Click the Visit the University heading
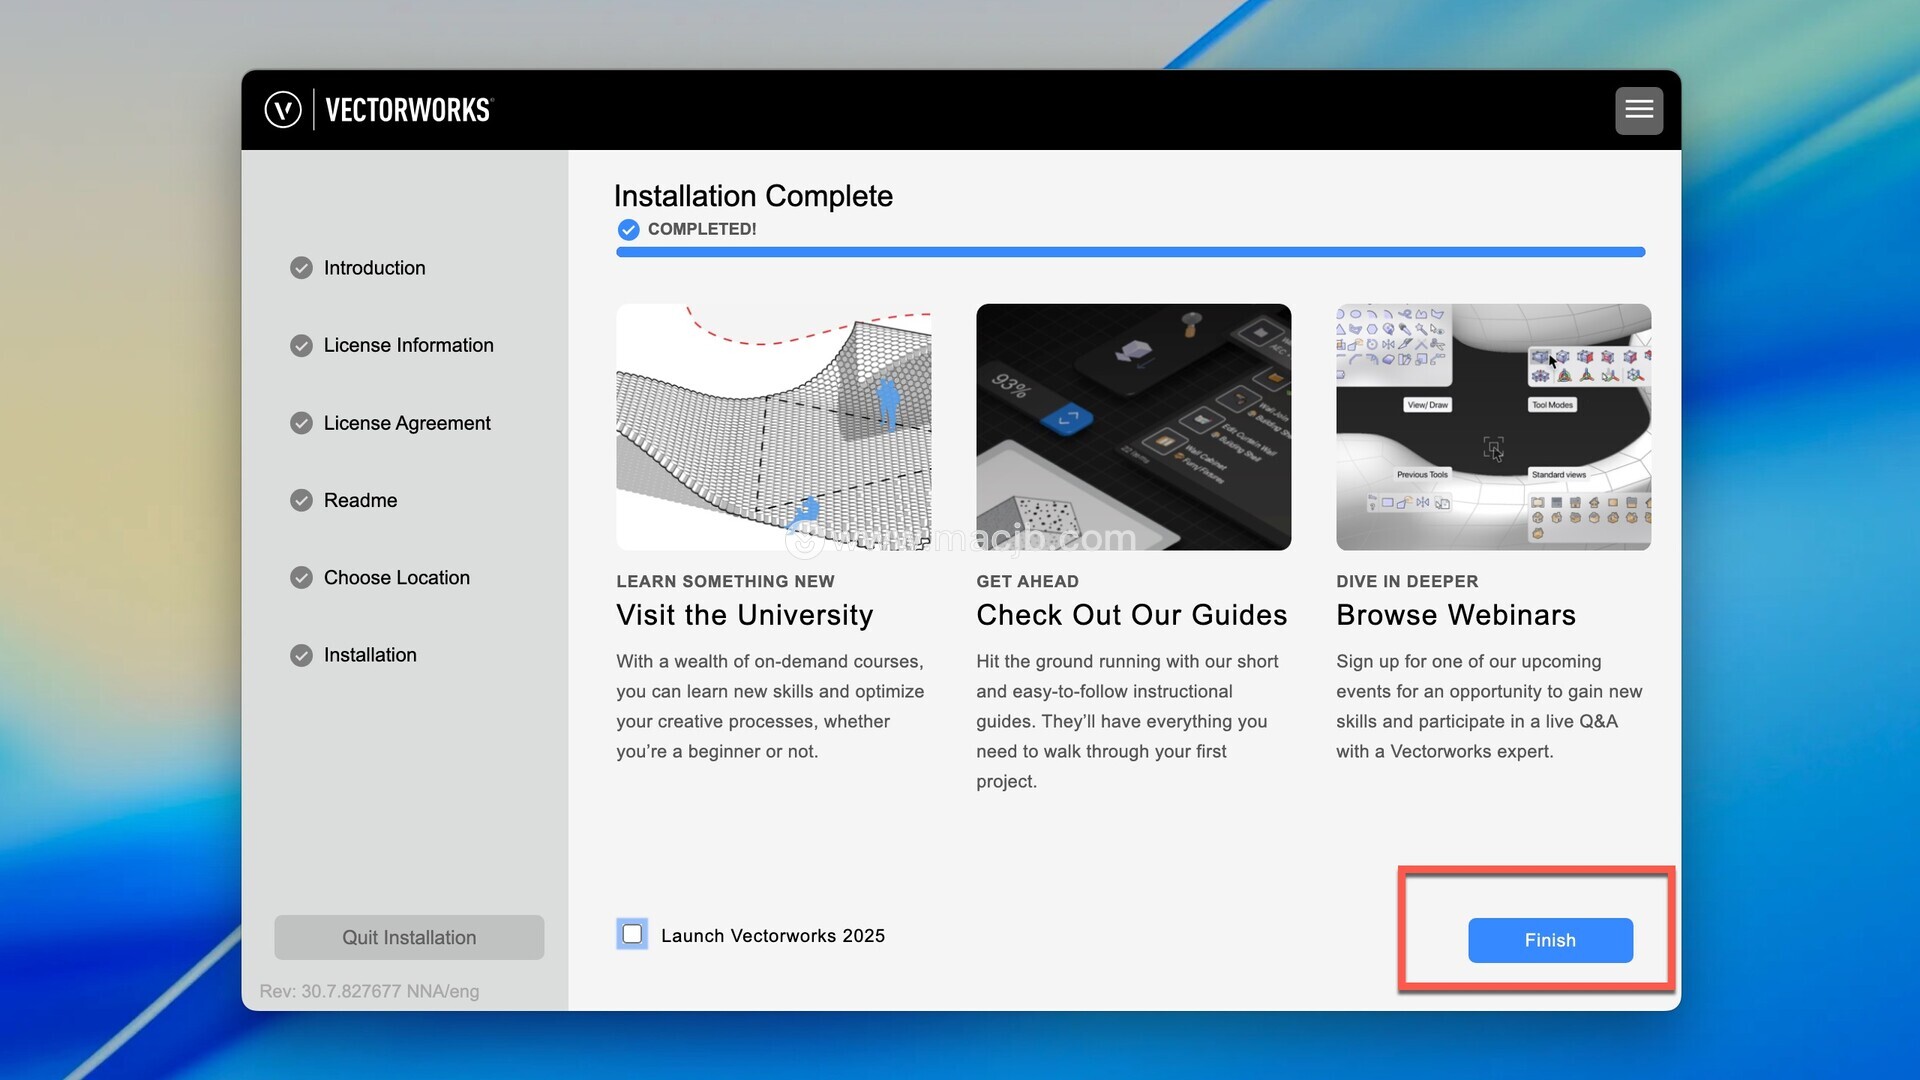 coord(744,615)
